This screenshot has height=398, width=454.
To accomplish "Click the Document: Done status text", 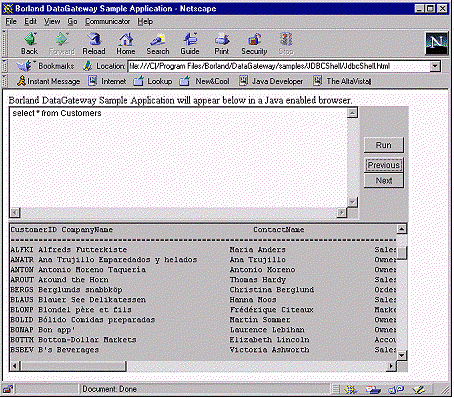I will [x=110, y=389].
